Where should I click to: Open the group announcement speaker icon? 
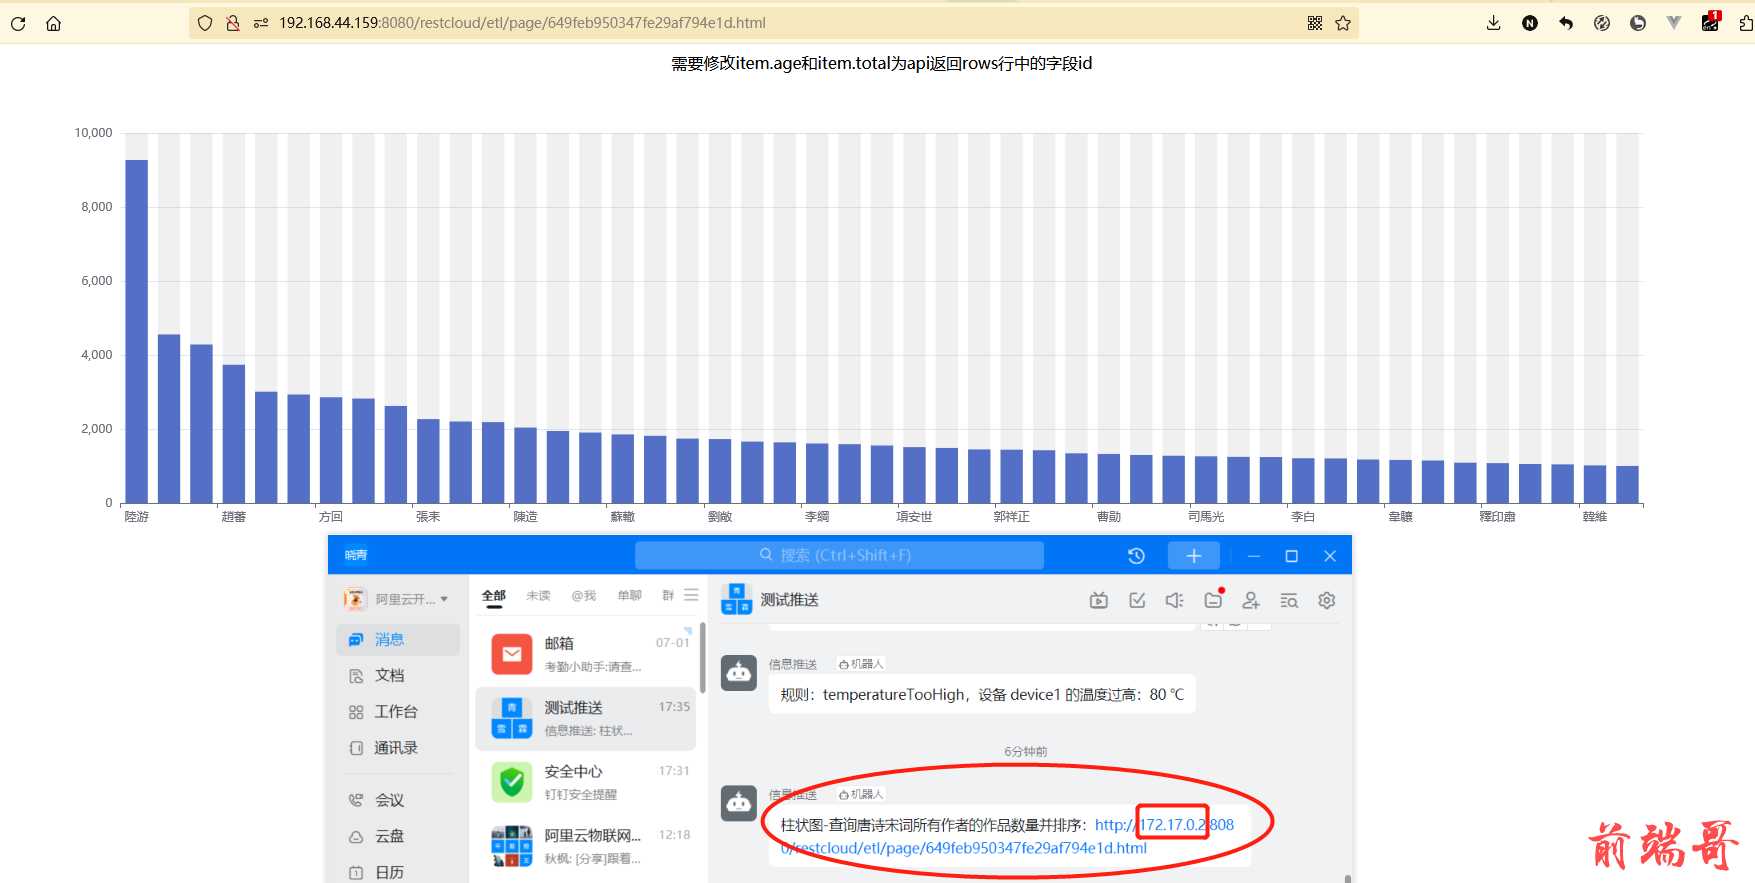(x=1175, y=600)
